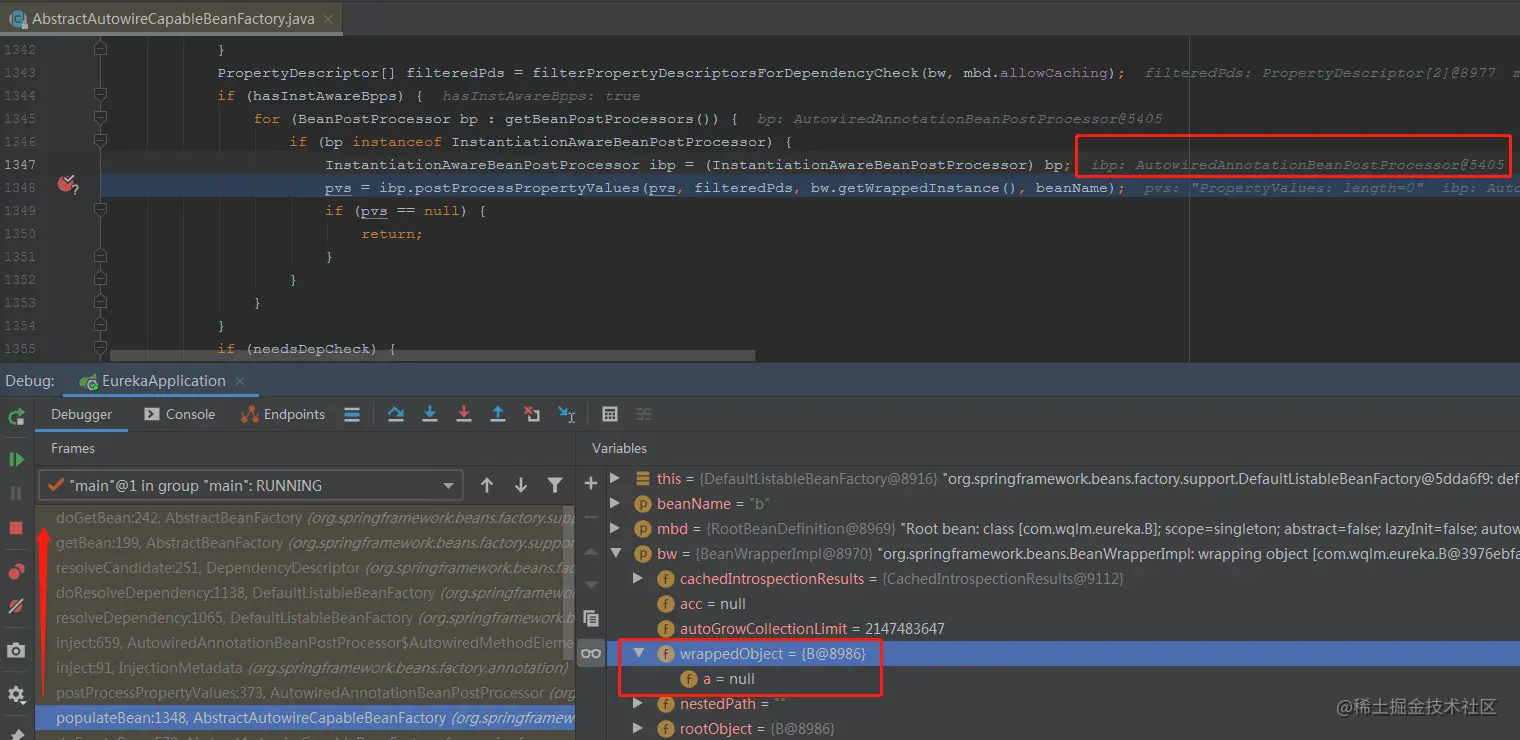
Task: Select frame doResolveDependency:1138
Action: [305, 593]
